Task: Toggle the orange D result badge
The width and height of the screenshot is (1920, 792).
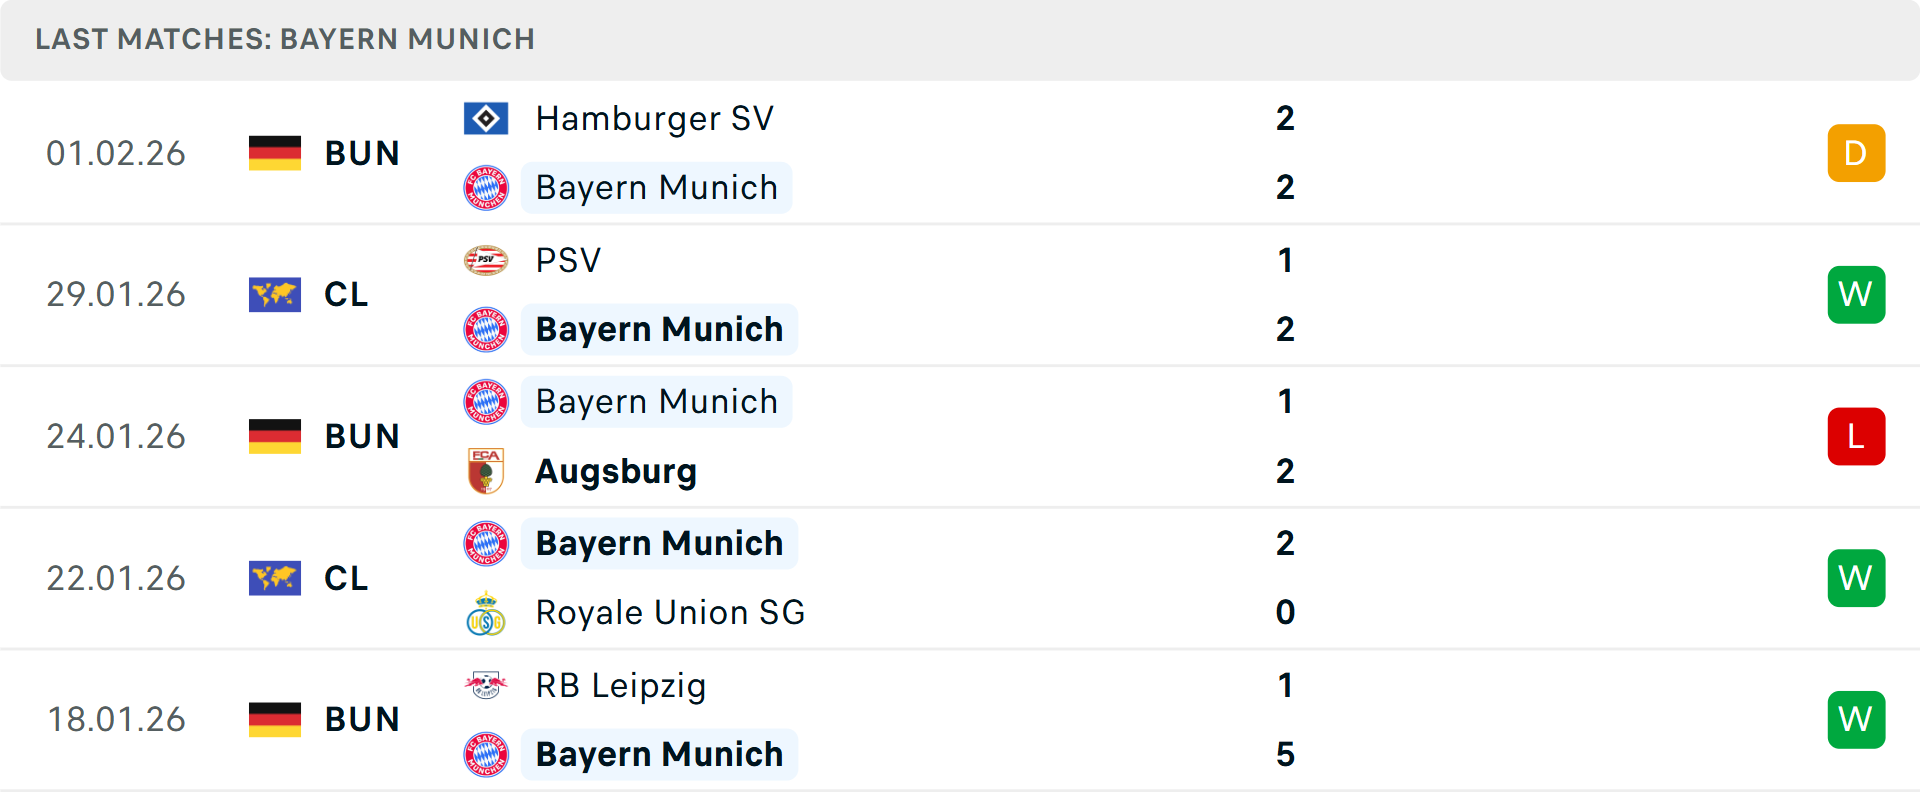Action: pos(1856,152)
